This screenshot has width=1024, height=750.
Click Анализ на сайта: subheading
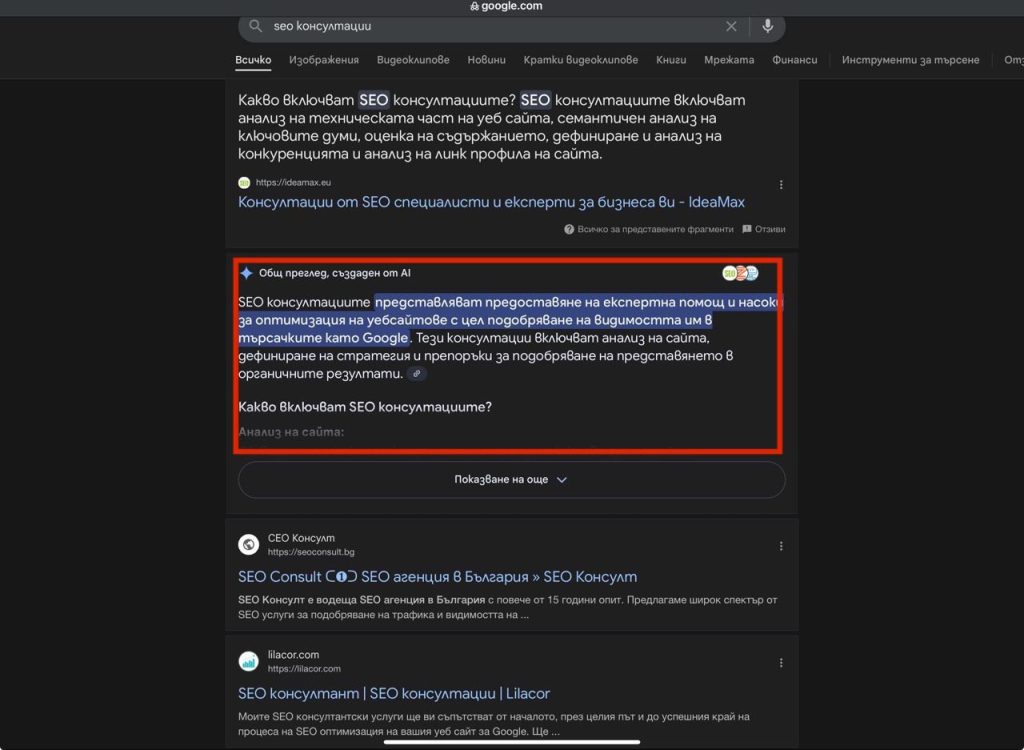click(x=291, y=432)
